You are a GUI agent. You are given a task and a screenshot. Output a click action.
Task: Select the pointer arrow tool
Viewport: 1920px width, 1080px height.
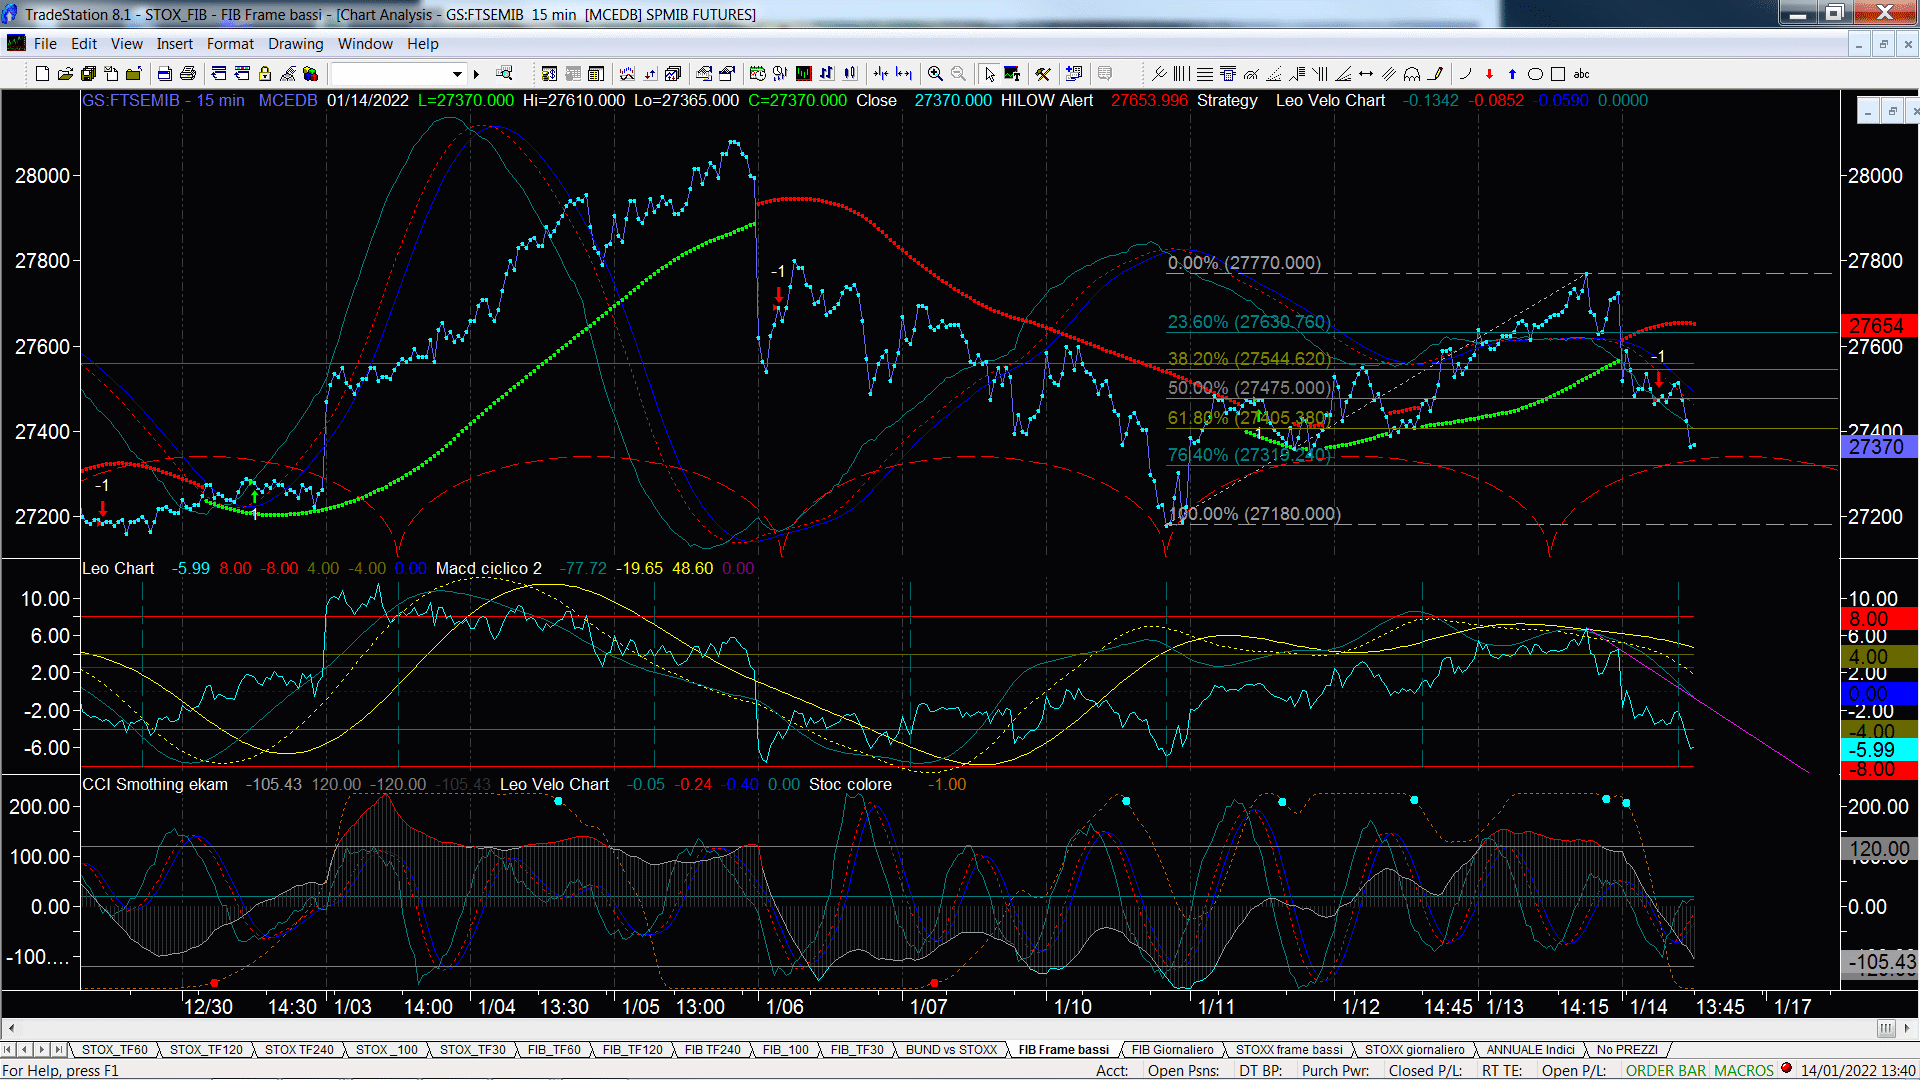pyautogui.click(x=989, y=74)
